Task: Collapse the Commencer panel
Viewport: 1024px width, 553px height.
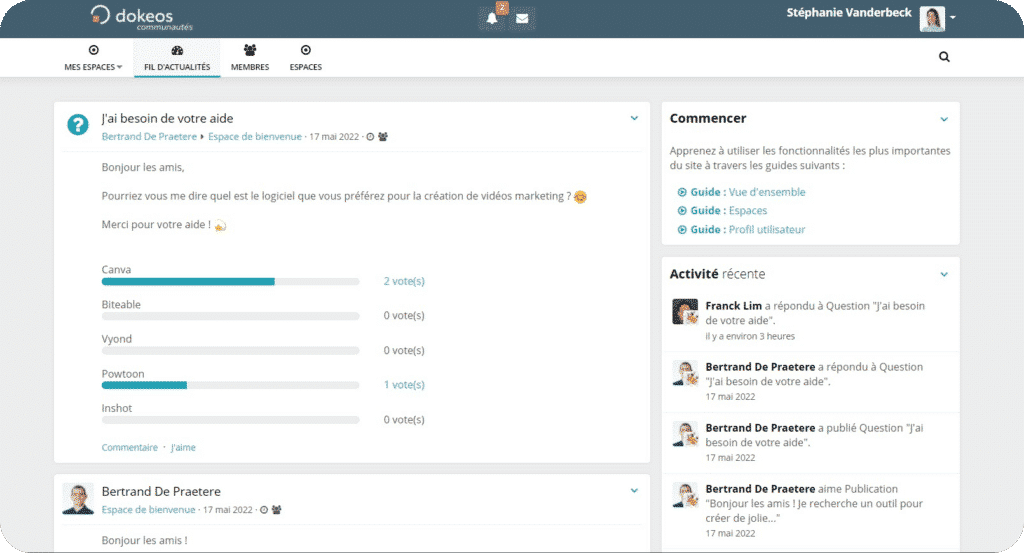Action: (x=944, y=119)
